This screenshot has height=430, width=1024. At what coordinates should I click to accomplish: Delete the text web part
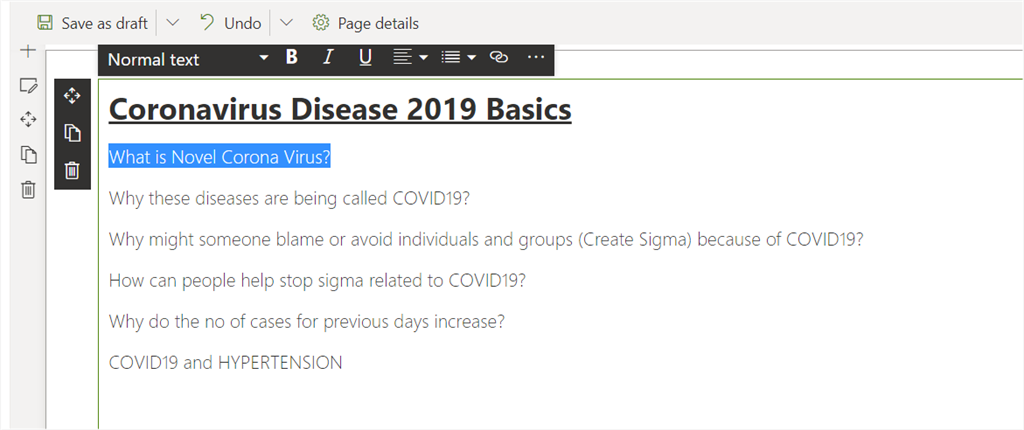click(x=72, y=170)
